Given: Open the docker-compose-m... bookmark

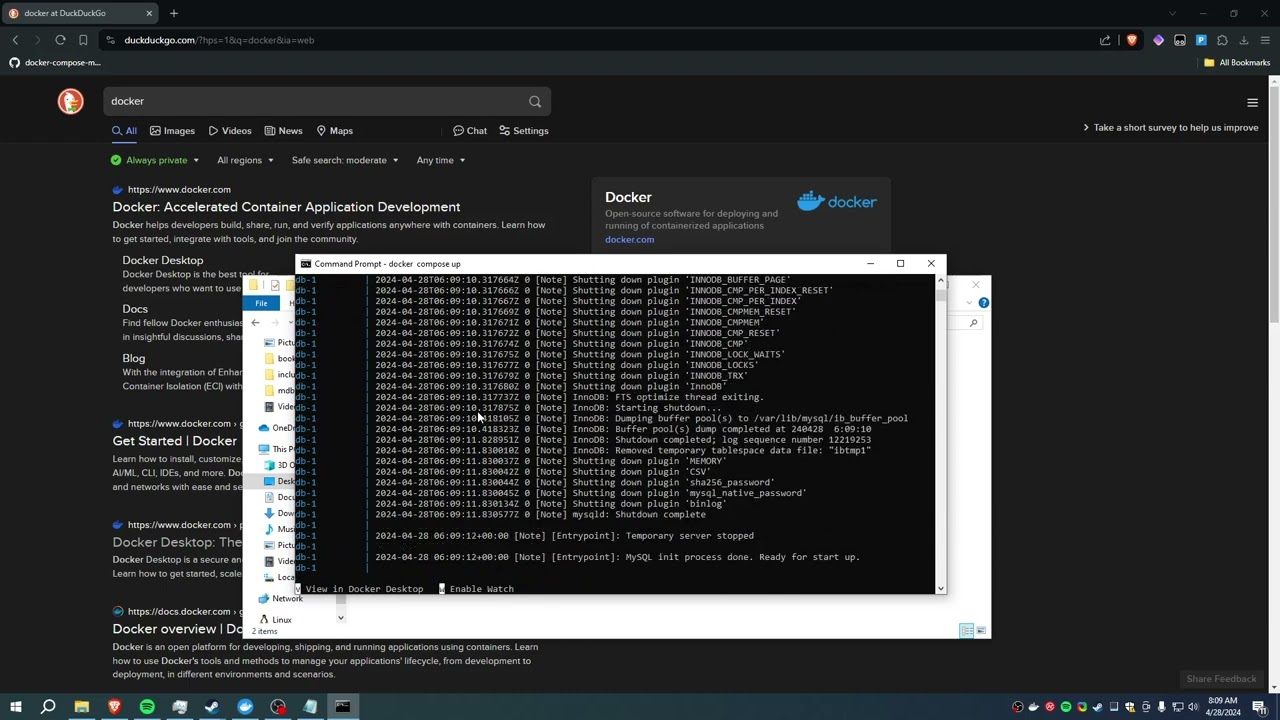Looking at the screenshot, I should [x=55, y=62].
